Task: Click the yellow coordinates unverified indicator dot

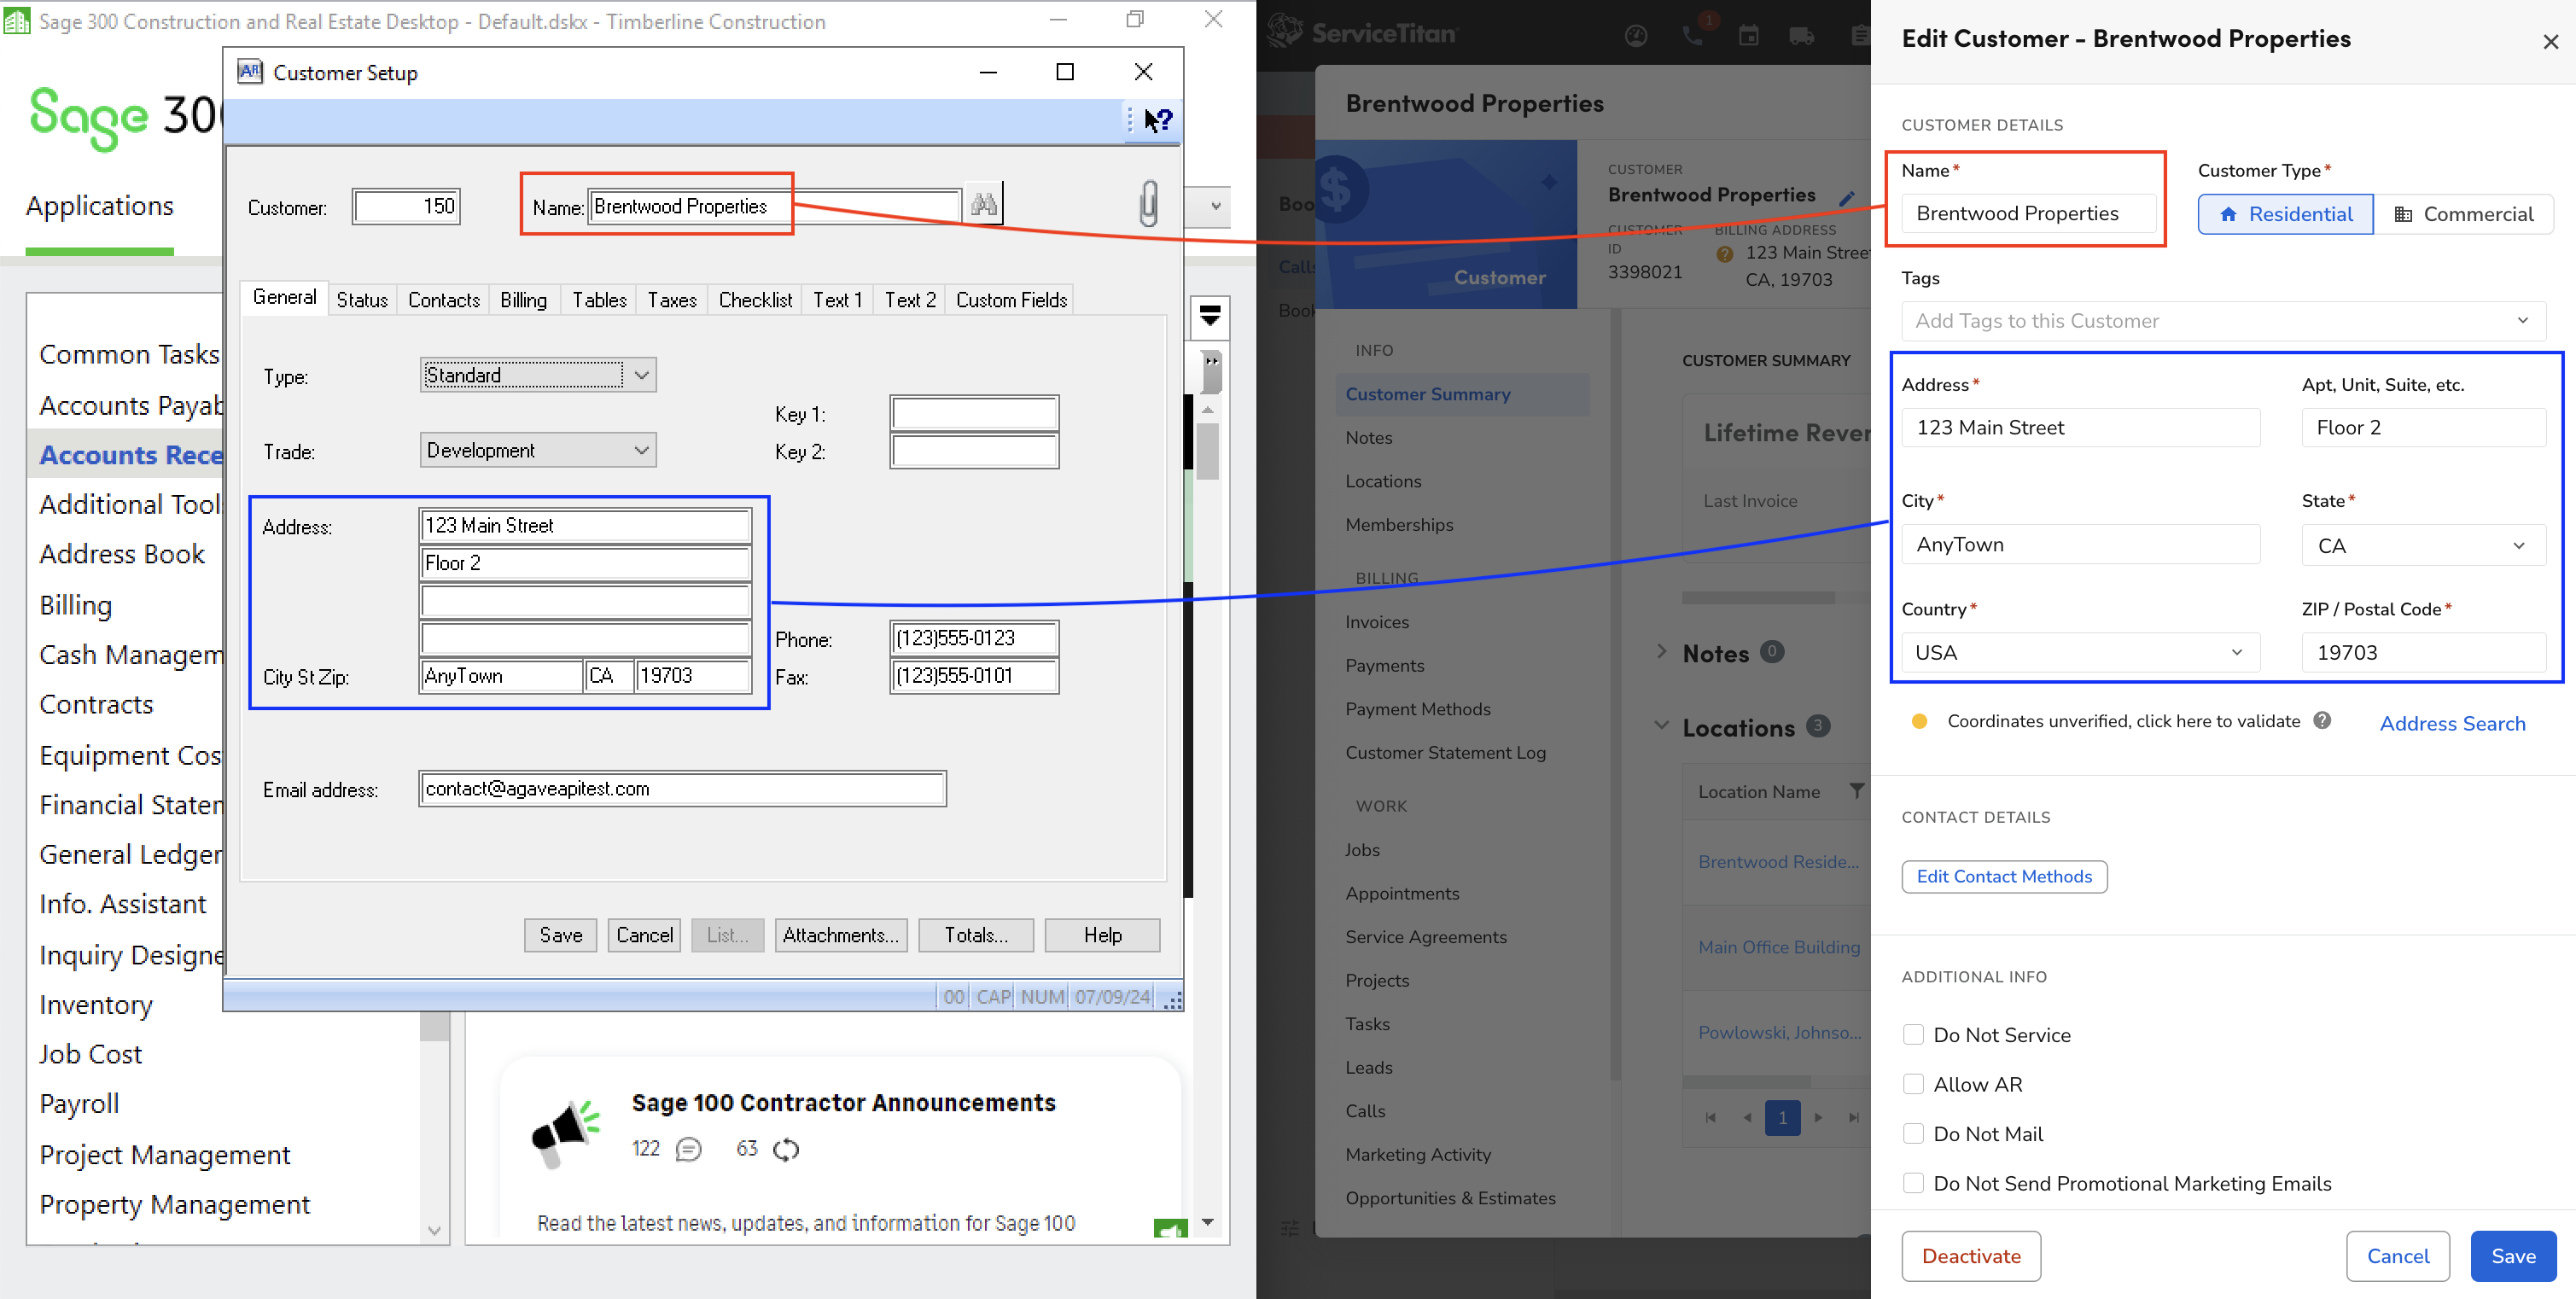Action: [1918, 721]
